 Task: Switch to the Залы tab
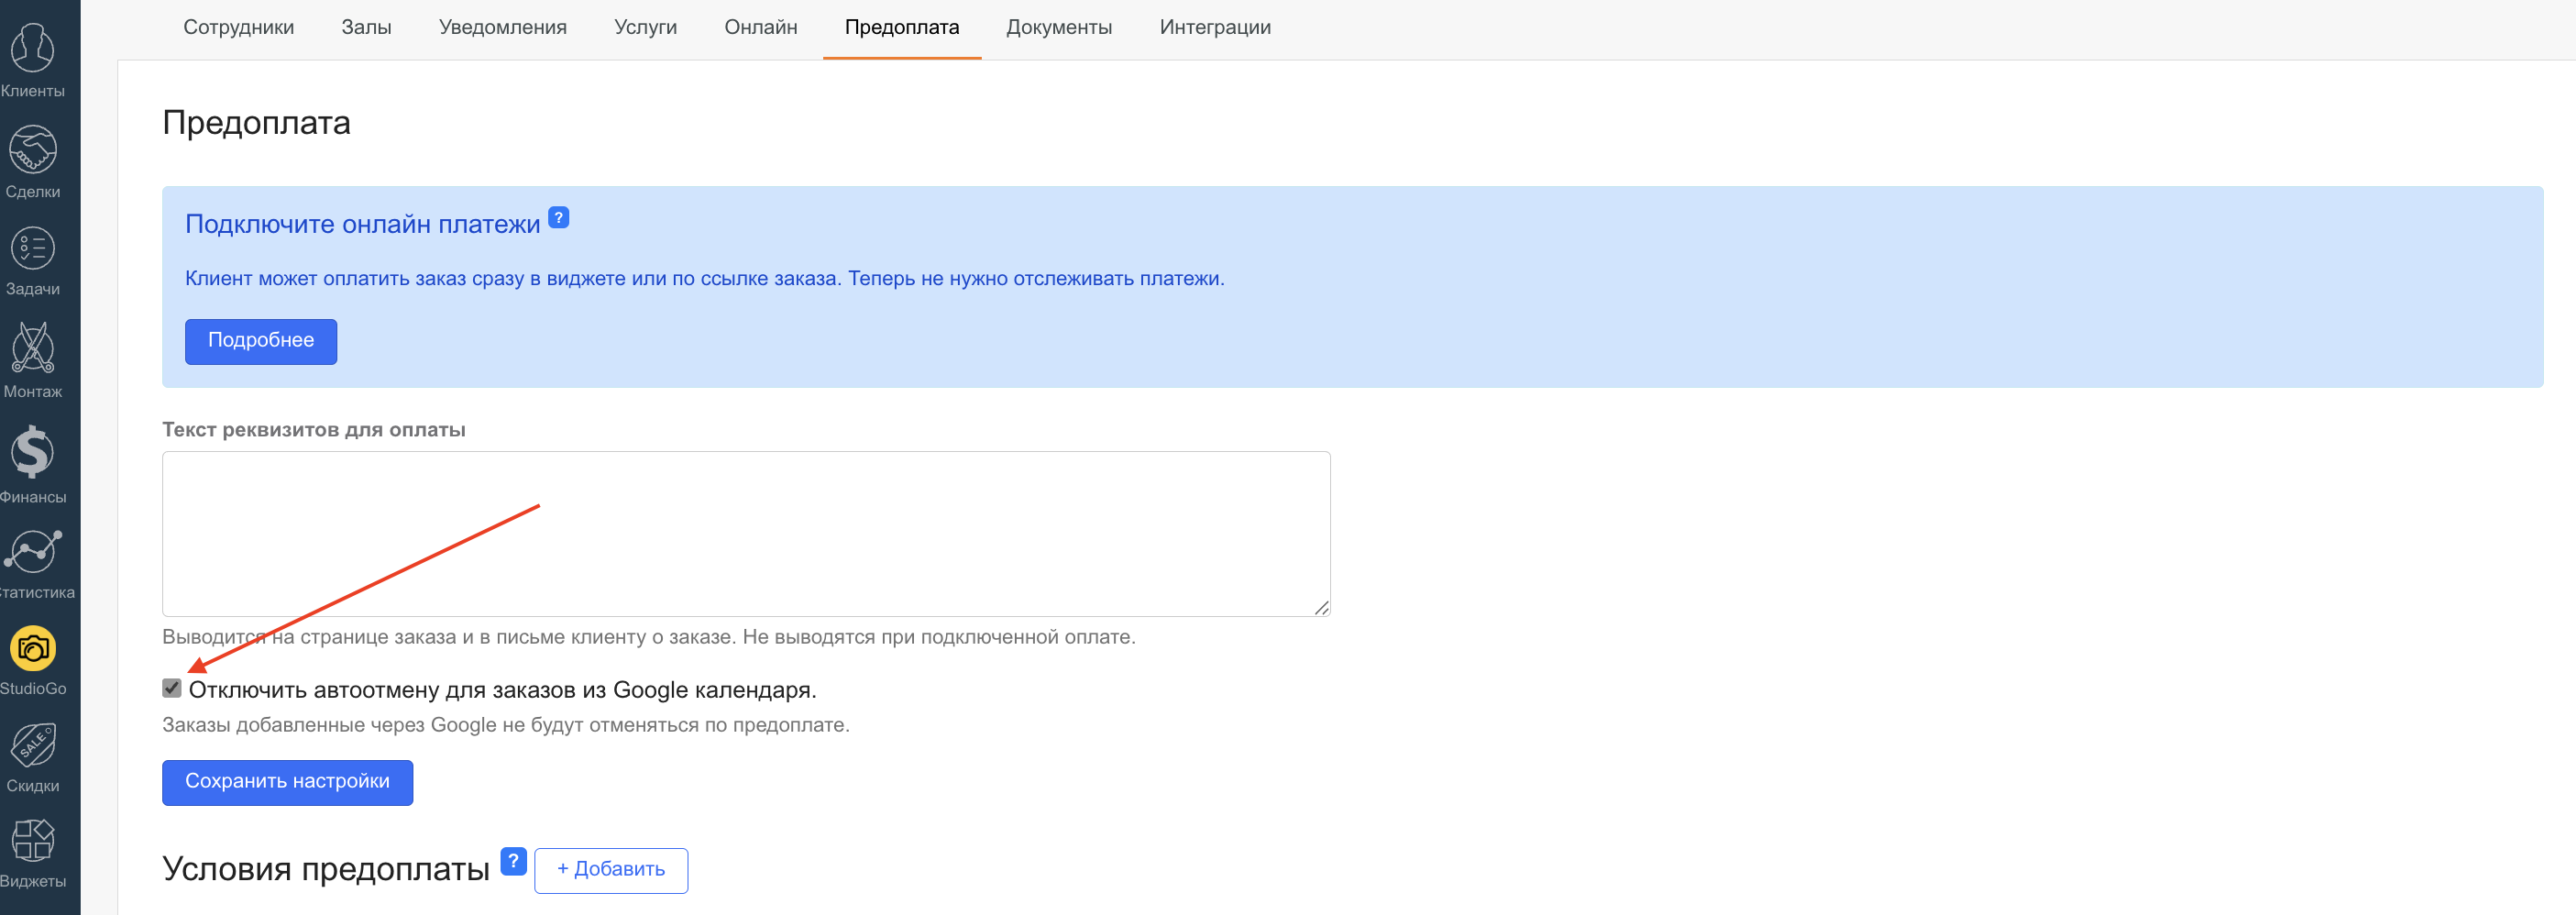tap(366, 27)
